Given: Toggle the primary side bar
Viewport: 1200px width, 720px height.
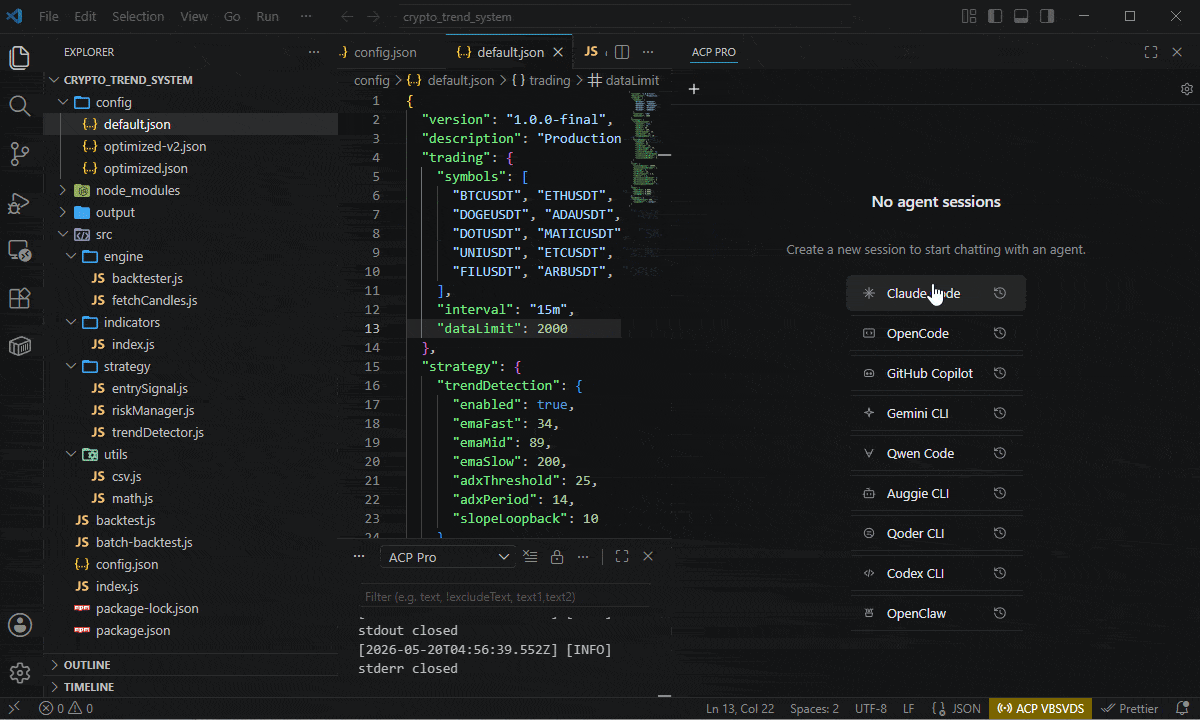Looking at the screenshot, I should 995,16.
